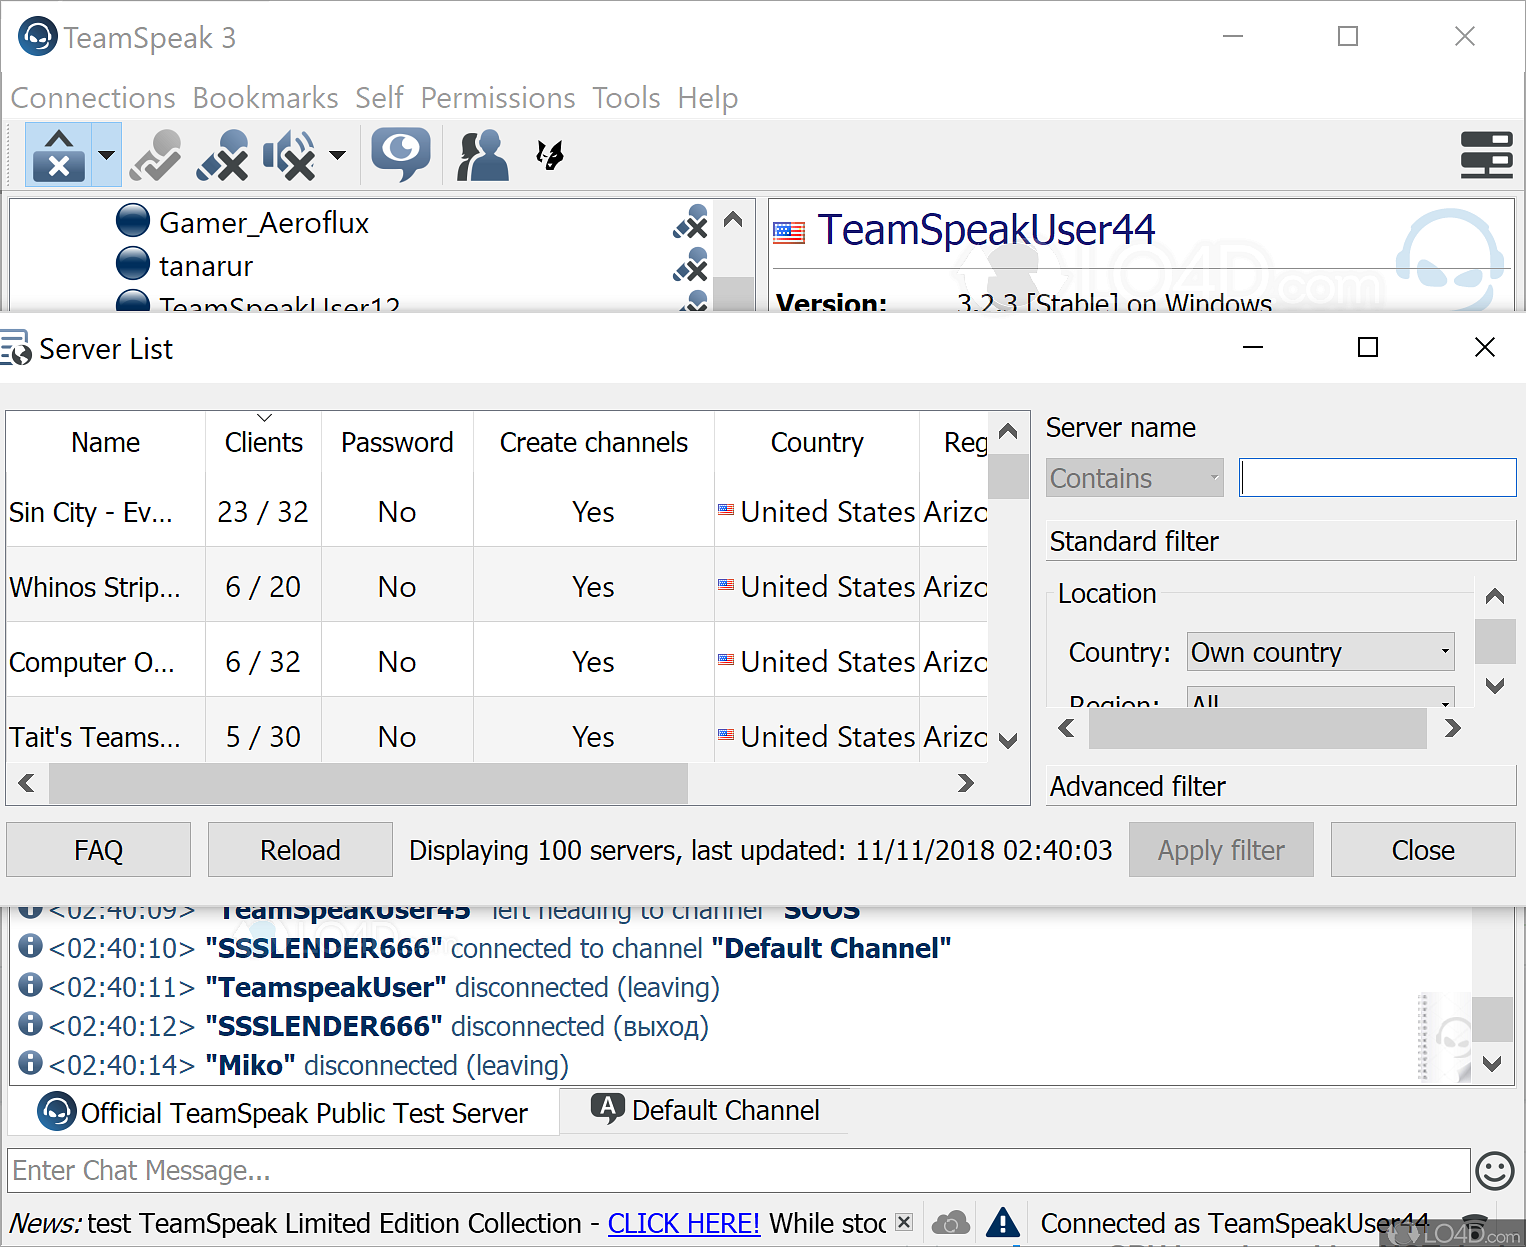Focus the Server name search field
The image size is (1526, 1247).
[x=1377, y=478]
